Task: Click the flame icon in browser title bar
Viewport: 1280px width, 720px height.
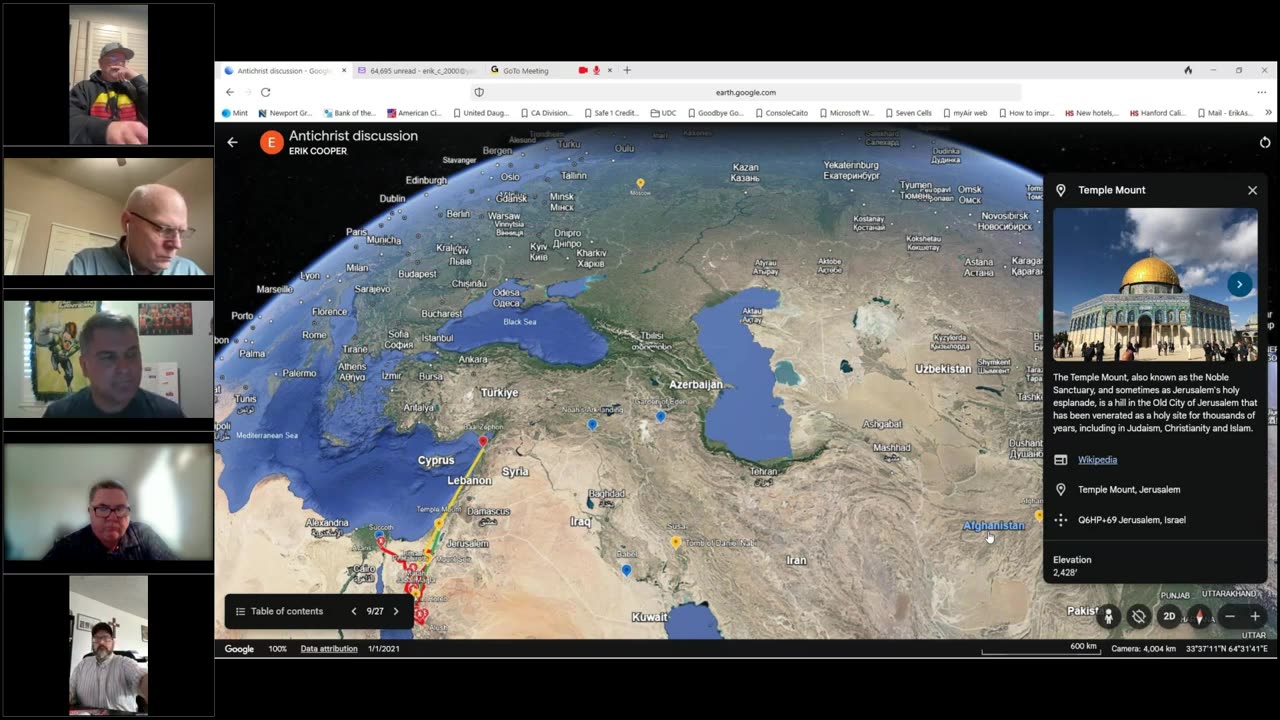Action: (1188, 71)
